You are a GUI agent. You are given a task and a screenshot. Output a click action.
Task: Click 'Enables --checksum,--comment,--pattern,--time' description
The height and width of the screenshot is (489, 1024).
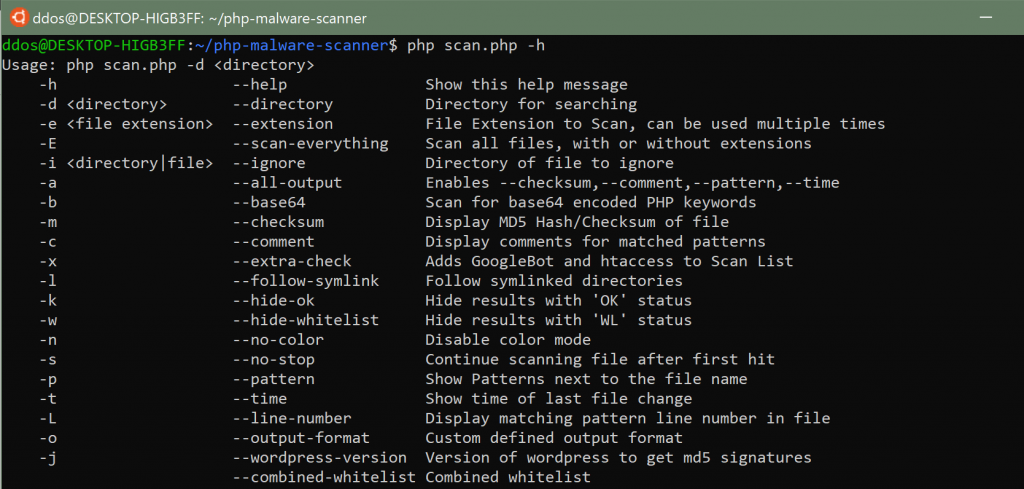[x=632, y=183]
